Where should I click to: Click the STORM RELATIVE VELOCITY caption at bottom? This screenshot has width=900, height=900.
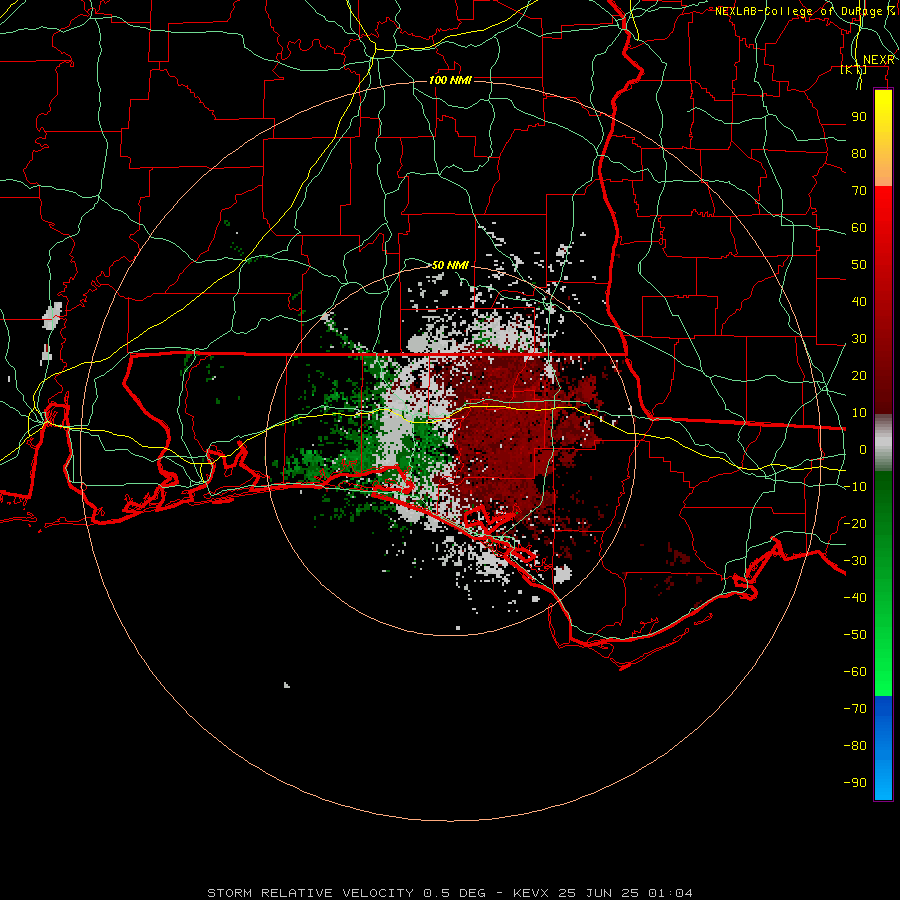[450, 893]
